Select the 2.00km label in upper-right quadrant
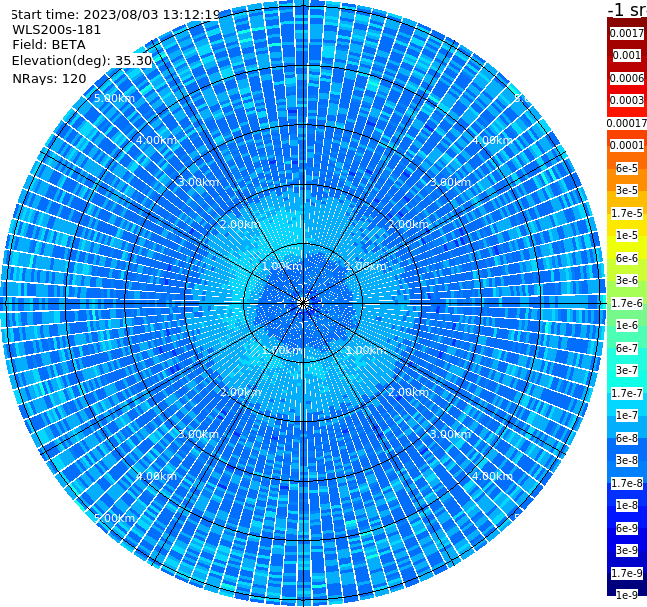The height and width of the screenshot is (607, 647). click(408, 224)
